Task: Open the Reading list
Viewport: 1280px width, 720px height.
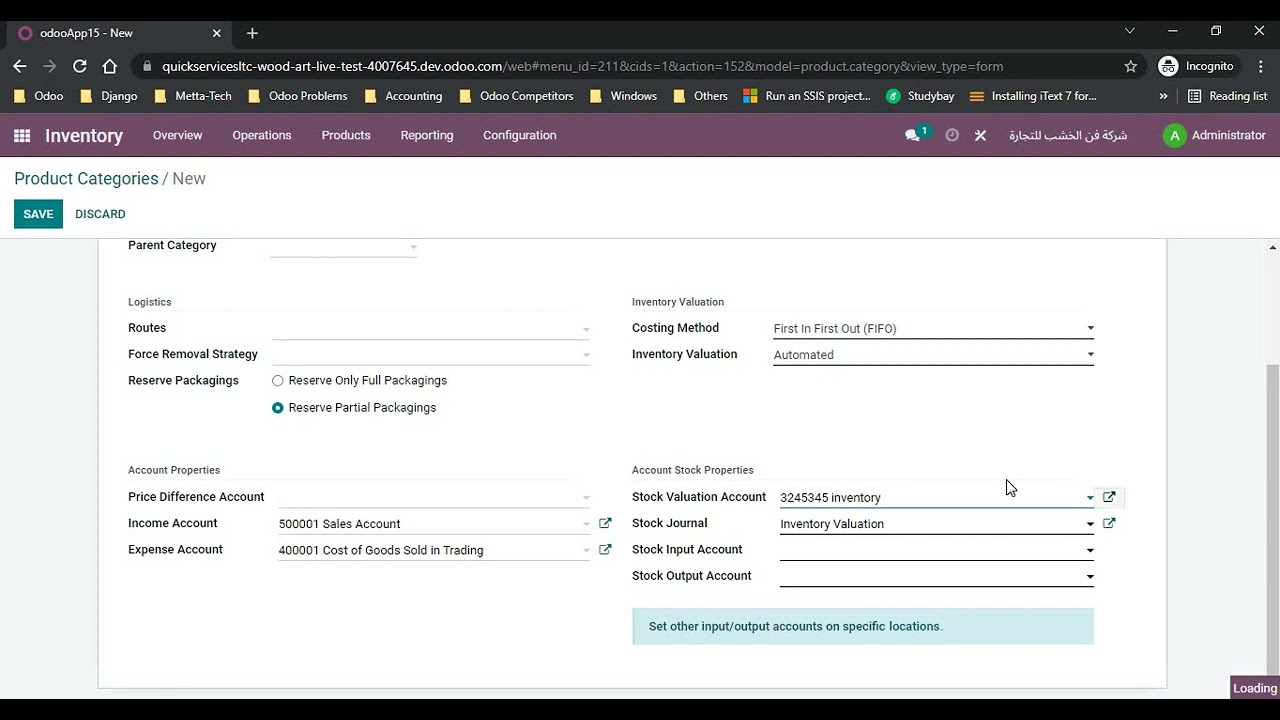Action: click(x=1227, y=96)
